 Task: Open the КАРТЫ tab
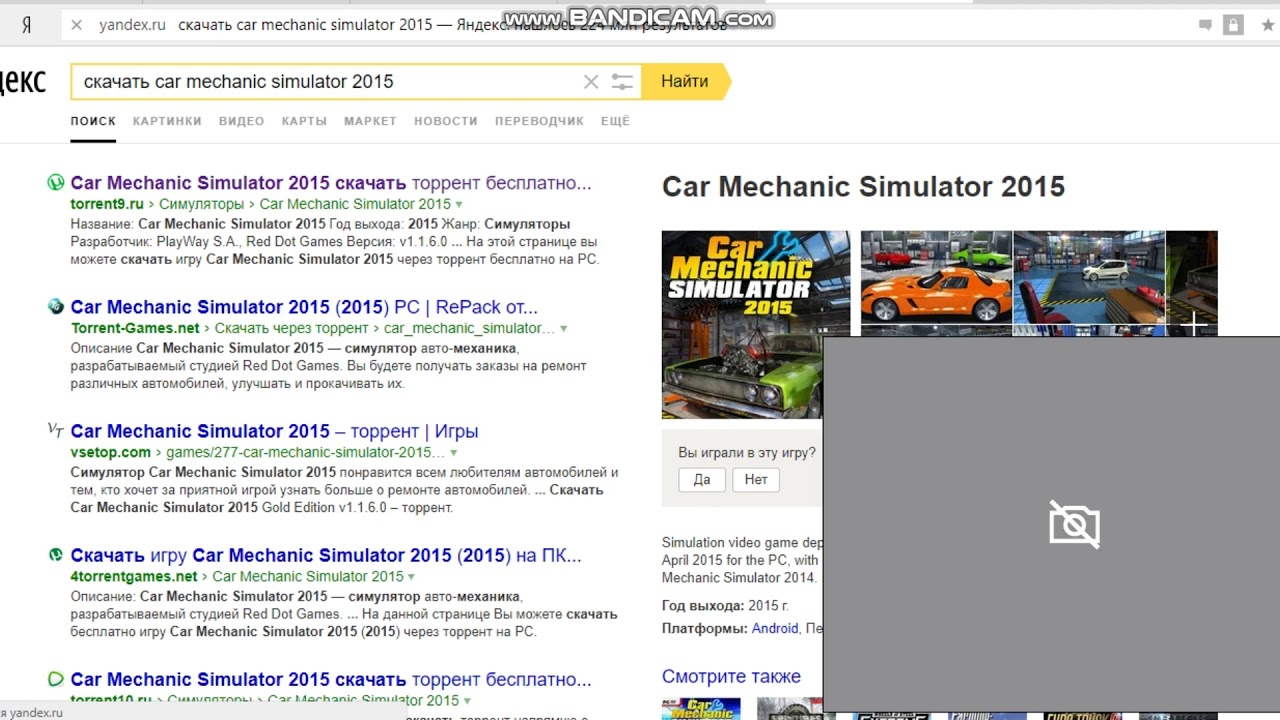coord(304,121)
